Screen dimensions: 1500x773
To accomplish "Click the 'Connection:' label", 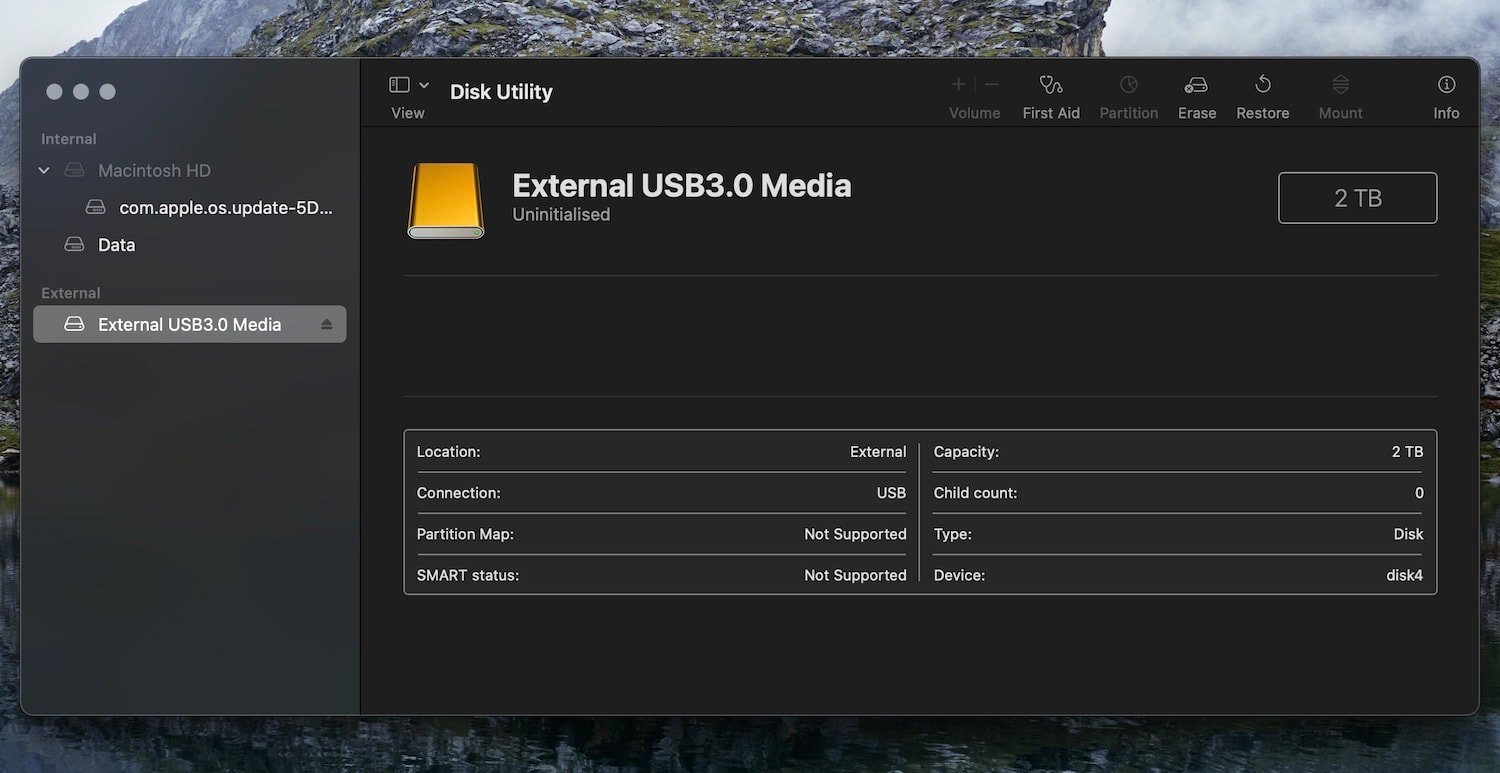I will tap(459, 493).
